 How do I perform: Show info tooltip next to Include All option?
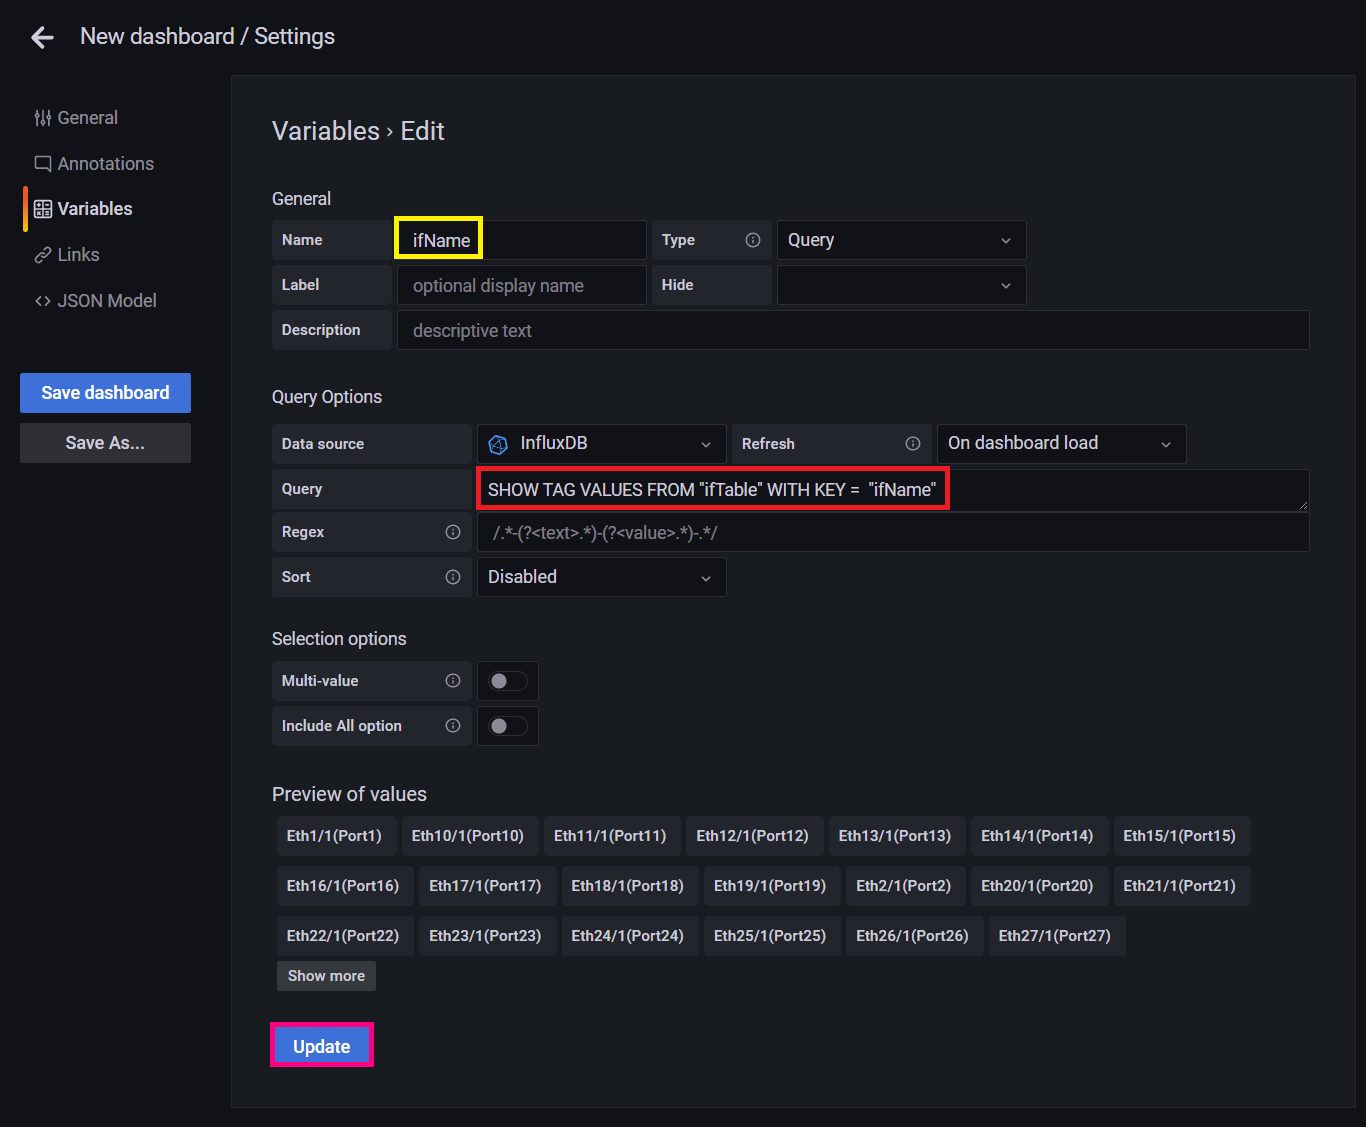(x=453, y=726)
